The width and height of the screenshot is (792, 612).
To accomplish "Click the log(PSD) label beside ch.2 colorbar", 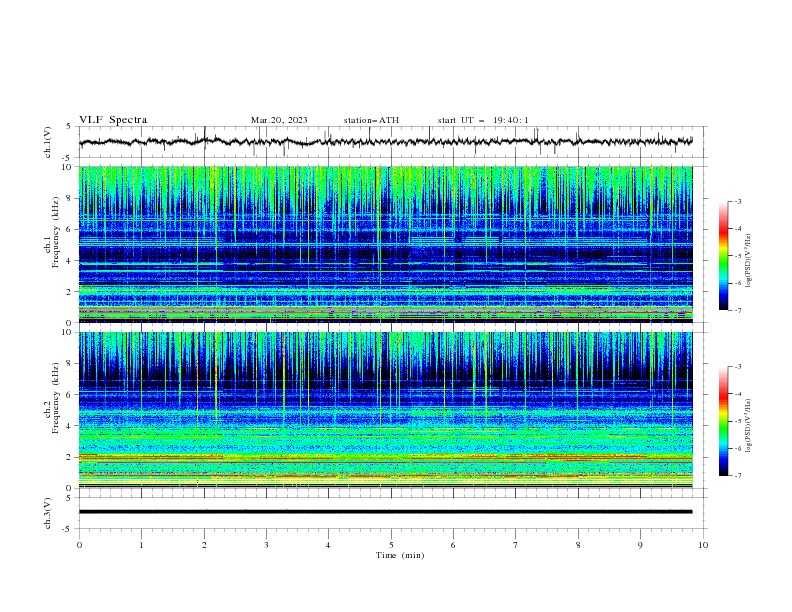I will coord(749,426).
